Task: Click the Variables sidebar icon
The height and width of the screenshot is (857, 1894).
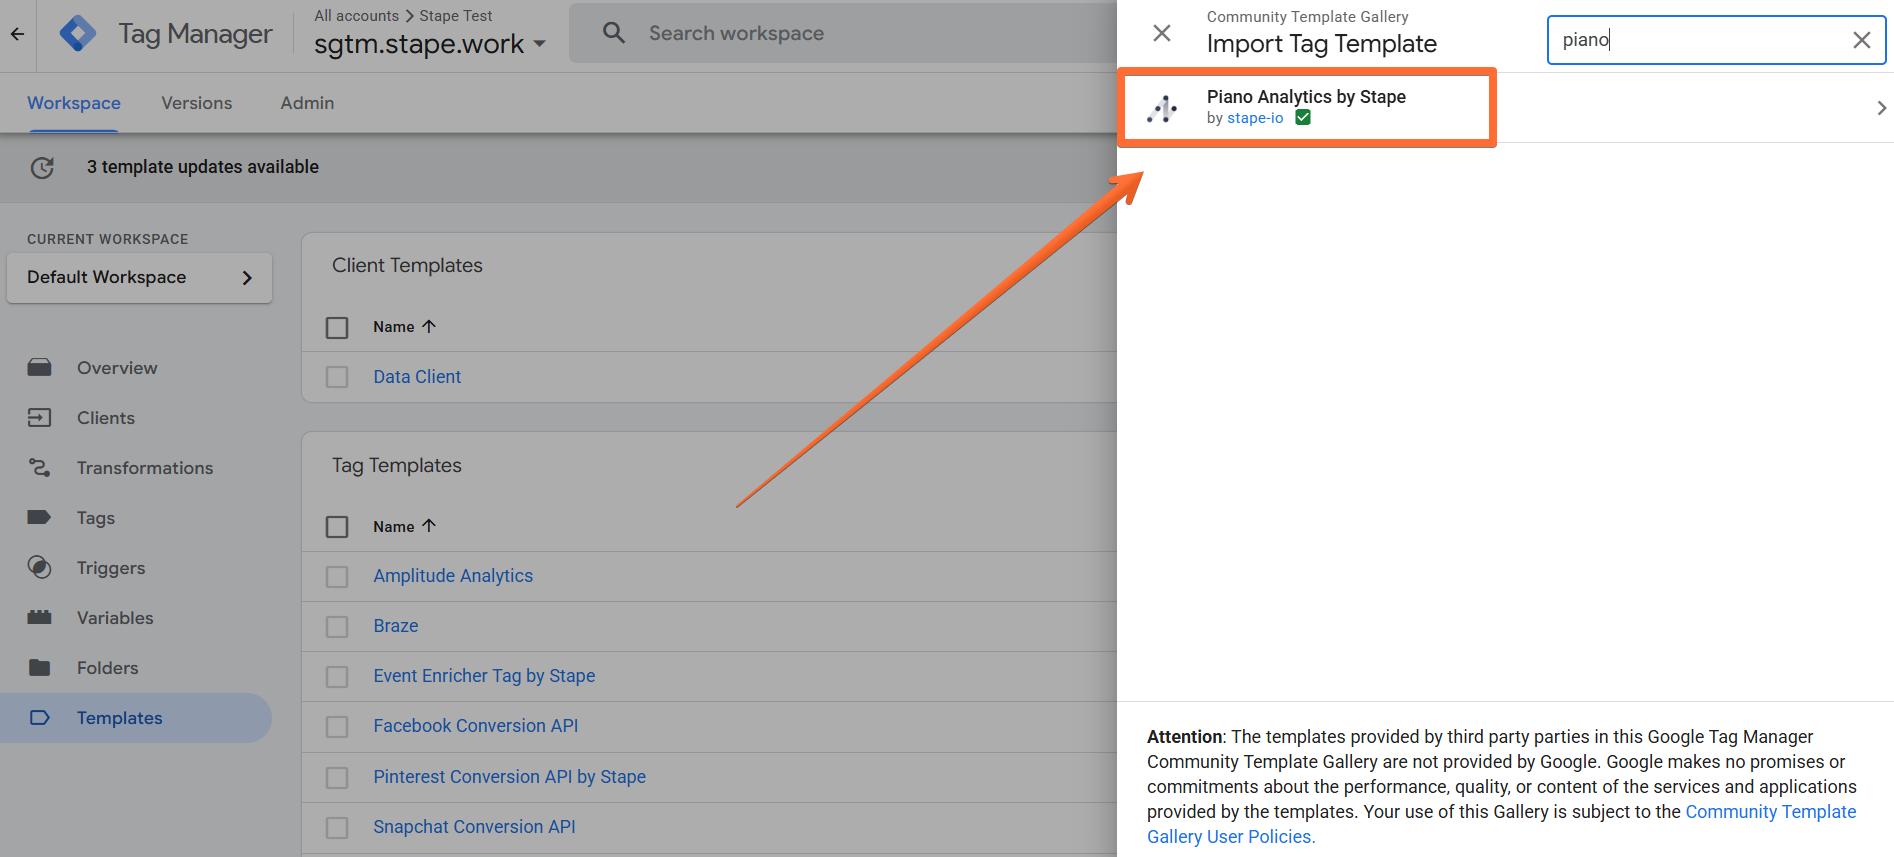Action: coord(40,618)
